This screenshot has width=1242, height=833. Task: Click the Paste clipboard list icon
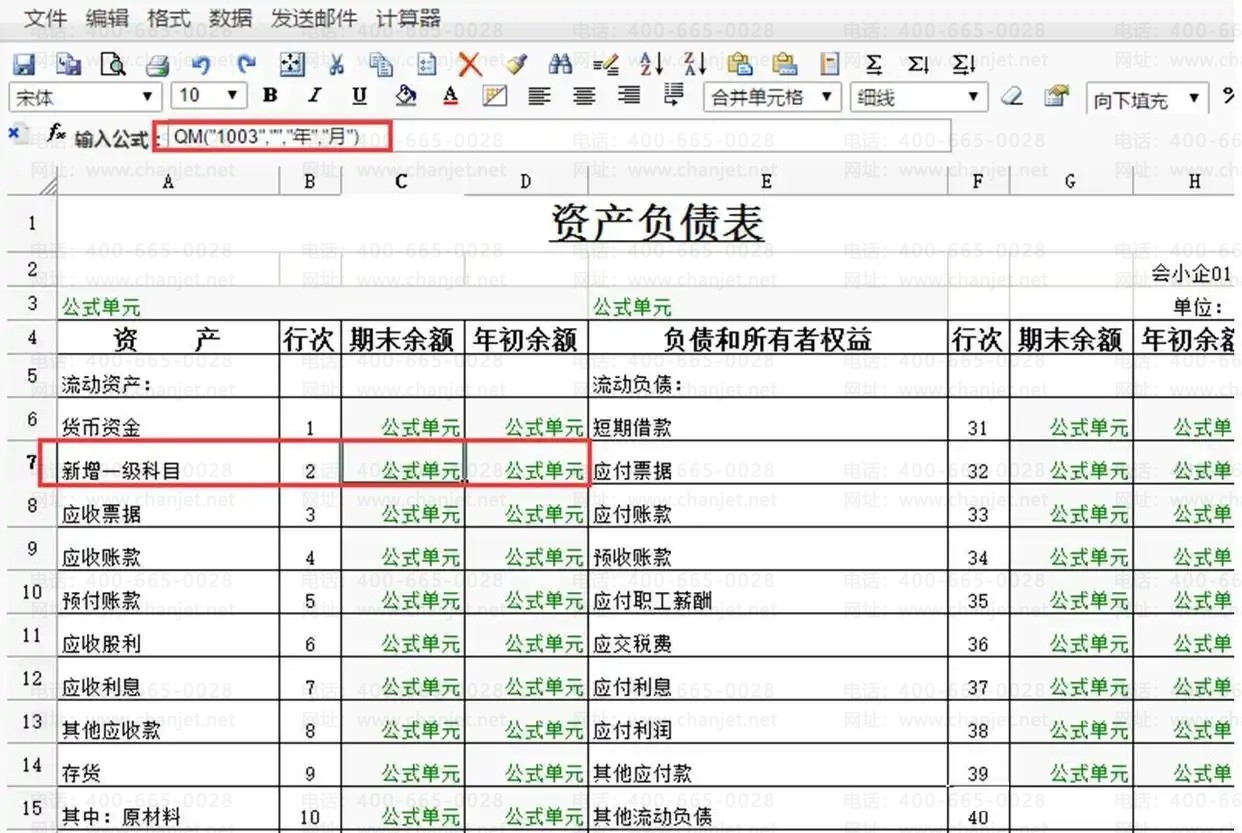(x=427, y=65)
